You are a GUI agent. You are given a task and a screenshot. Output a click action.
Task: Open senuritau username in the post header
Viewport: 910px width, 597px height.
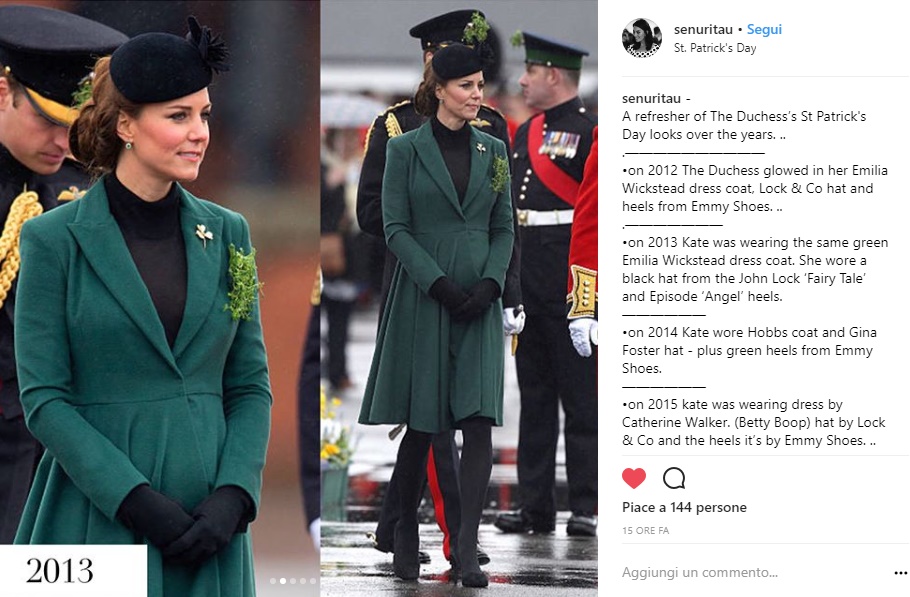tap(703, 30)
